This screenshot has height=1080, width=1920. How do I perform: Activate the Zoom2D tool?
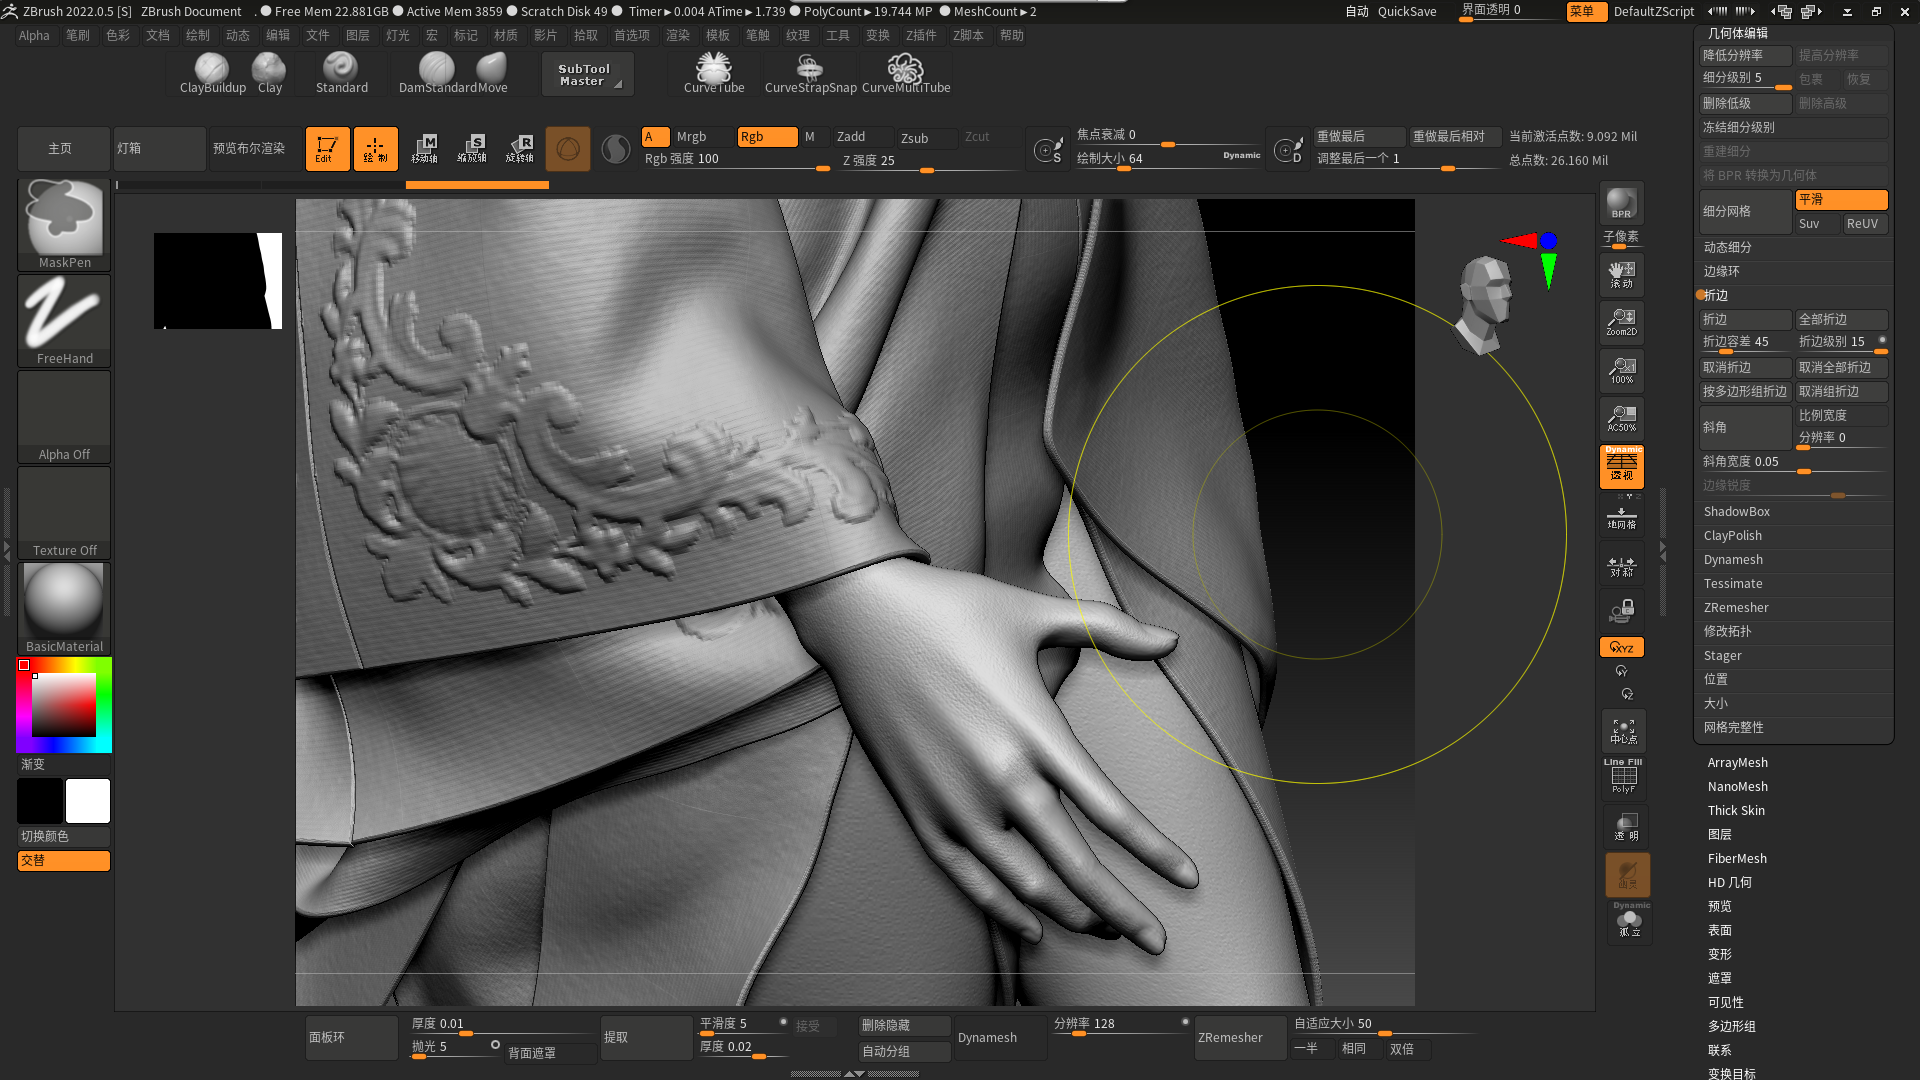1621,322
